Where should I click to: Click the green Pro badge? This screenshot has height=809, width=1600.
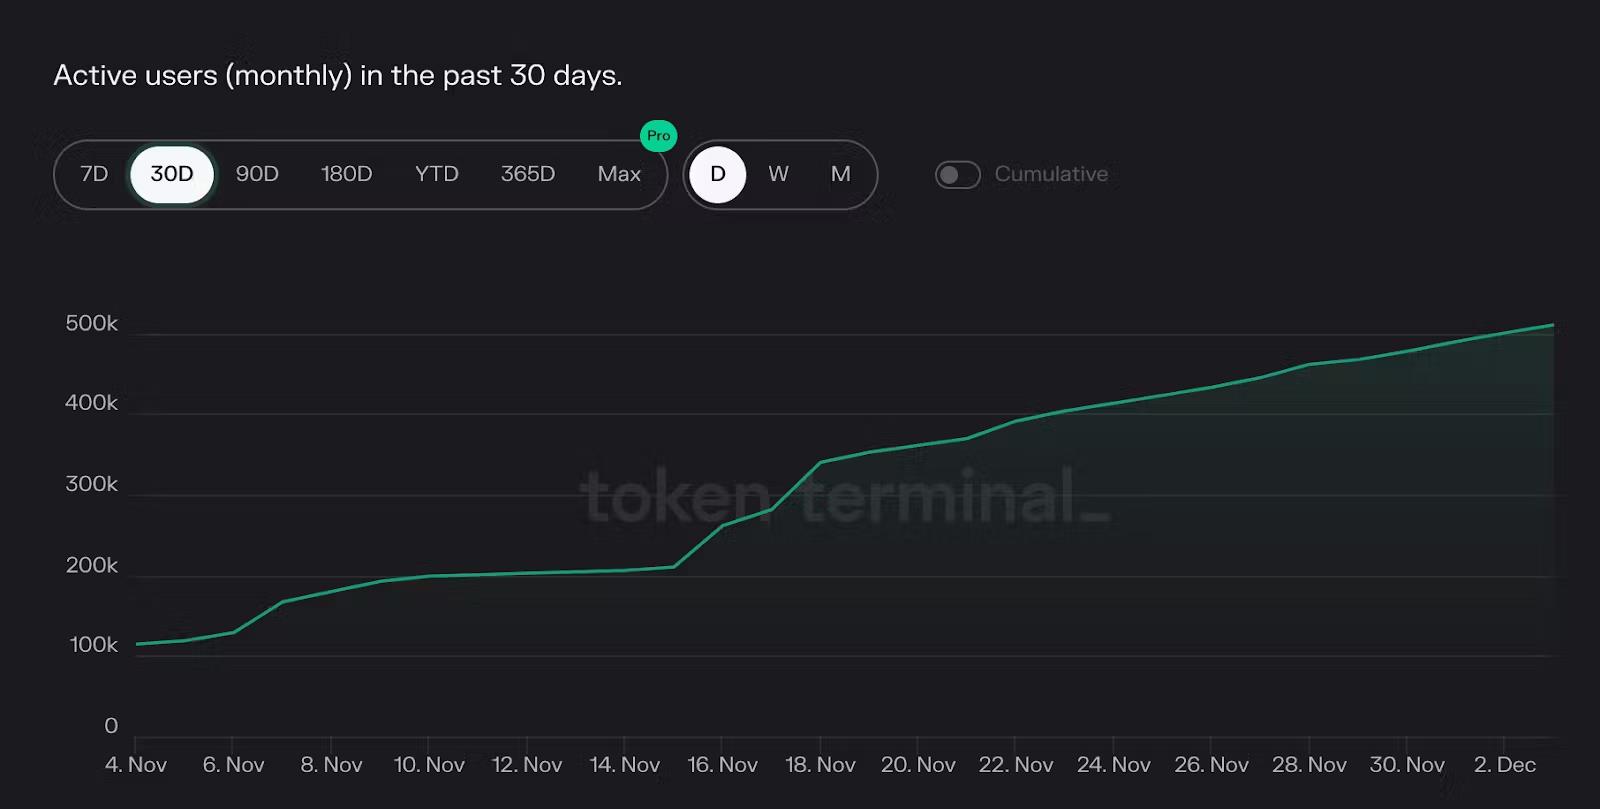pos(658,136)
